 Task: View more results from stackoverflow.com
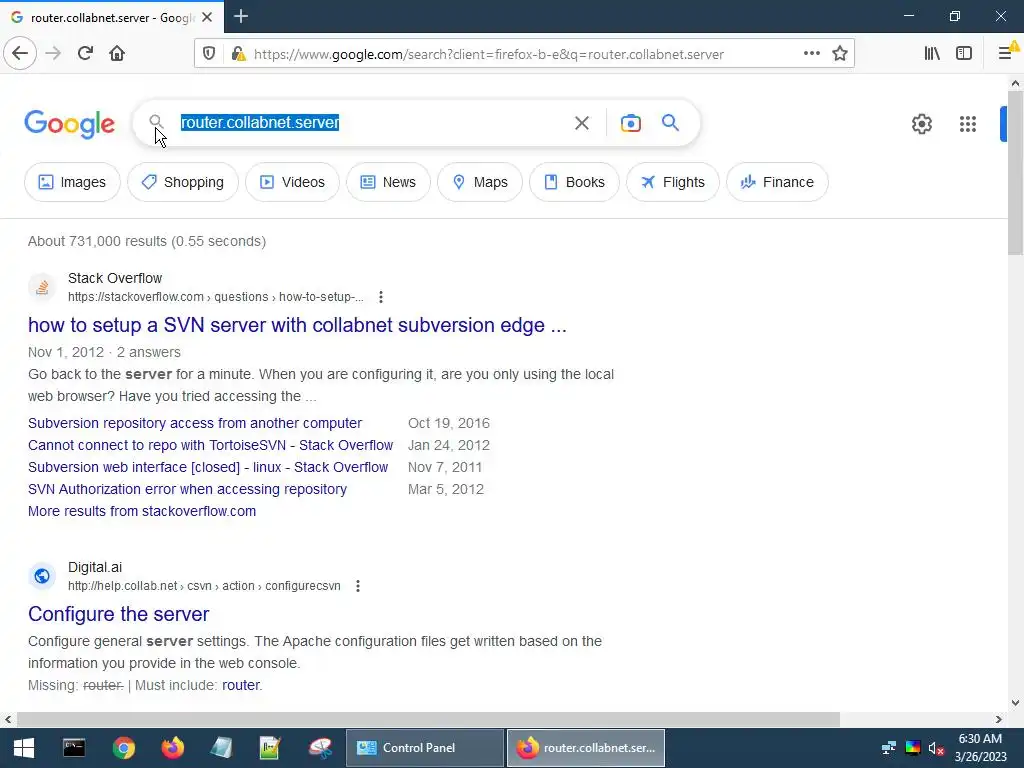[x=142, y=511]
